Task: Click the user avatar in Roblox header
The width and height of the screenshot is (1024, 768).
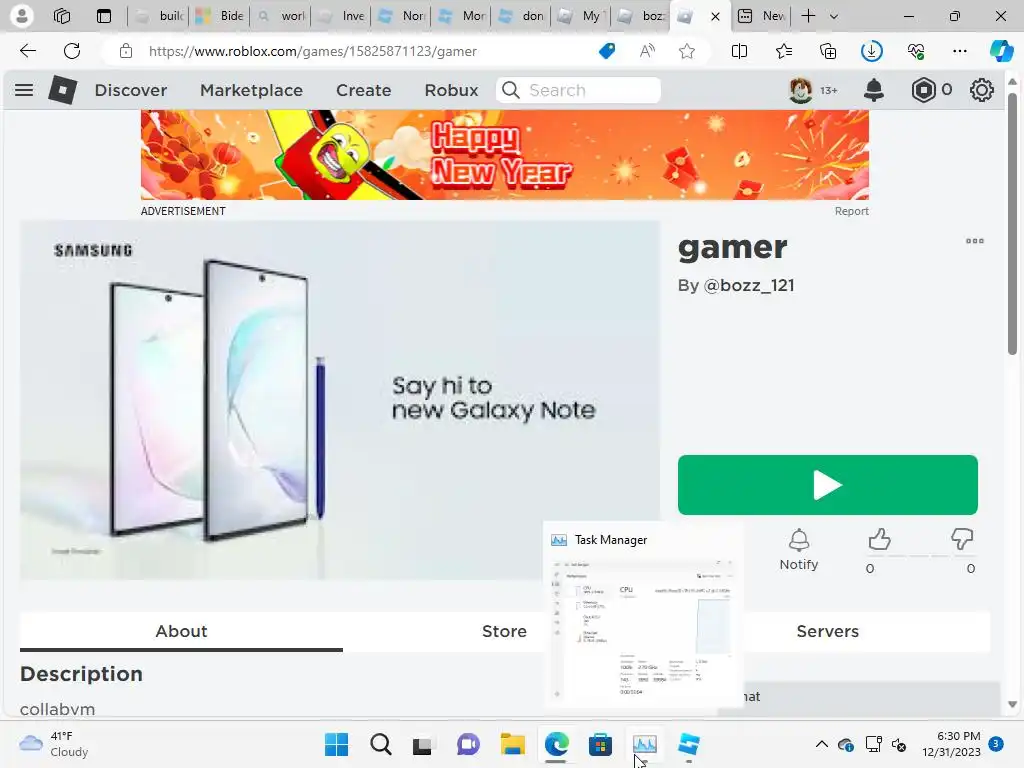Action: pyautogui.click(x=801, y=90)
